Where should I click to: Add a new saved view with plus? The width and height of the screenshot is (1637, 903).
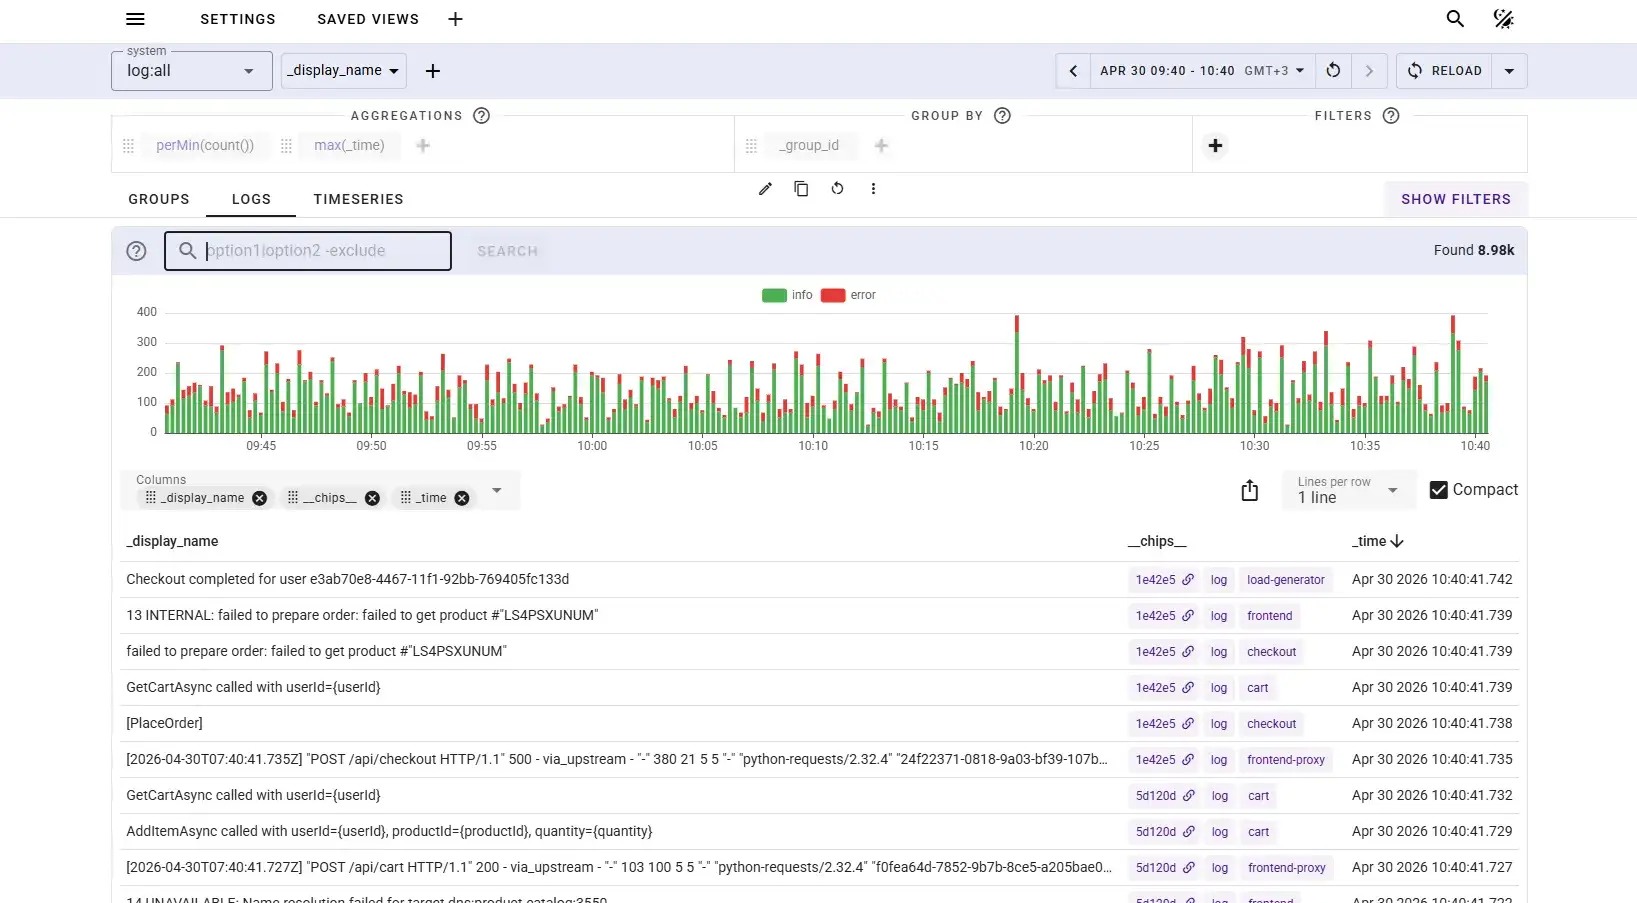(x=455, y=19)
